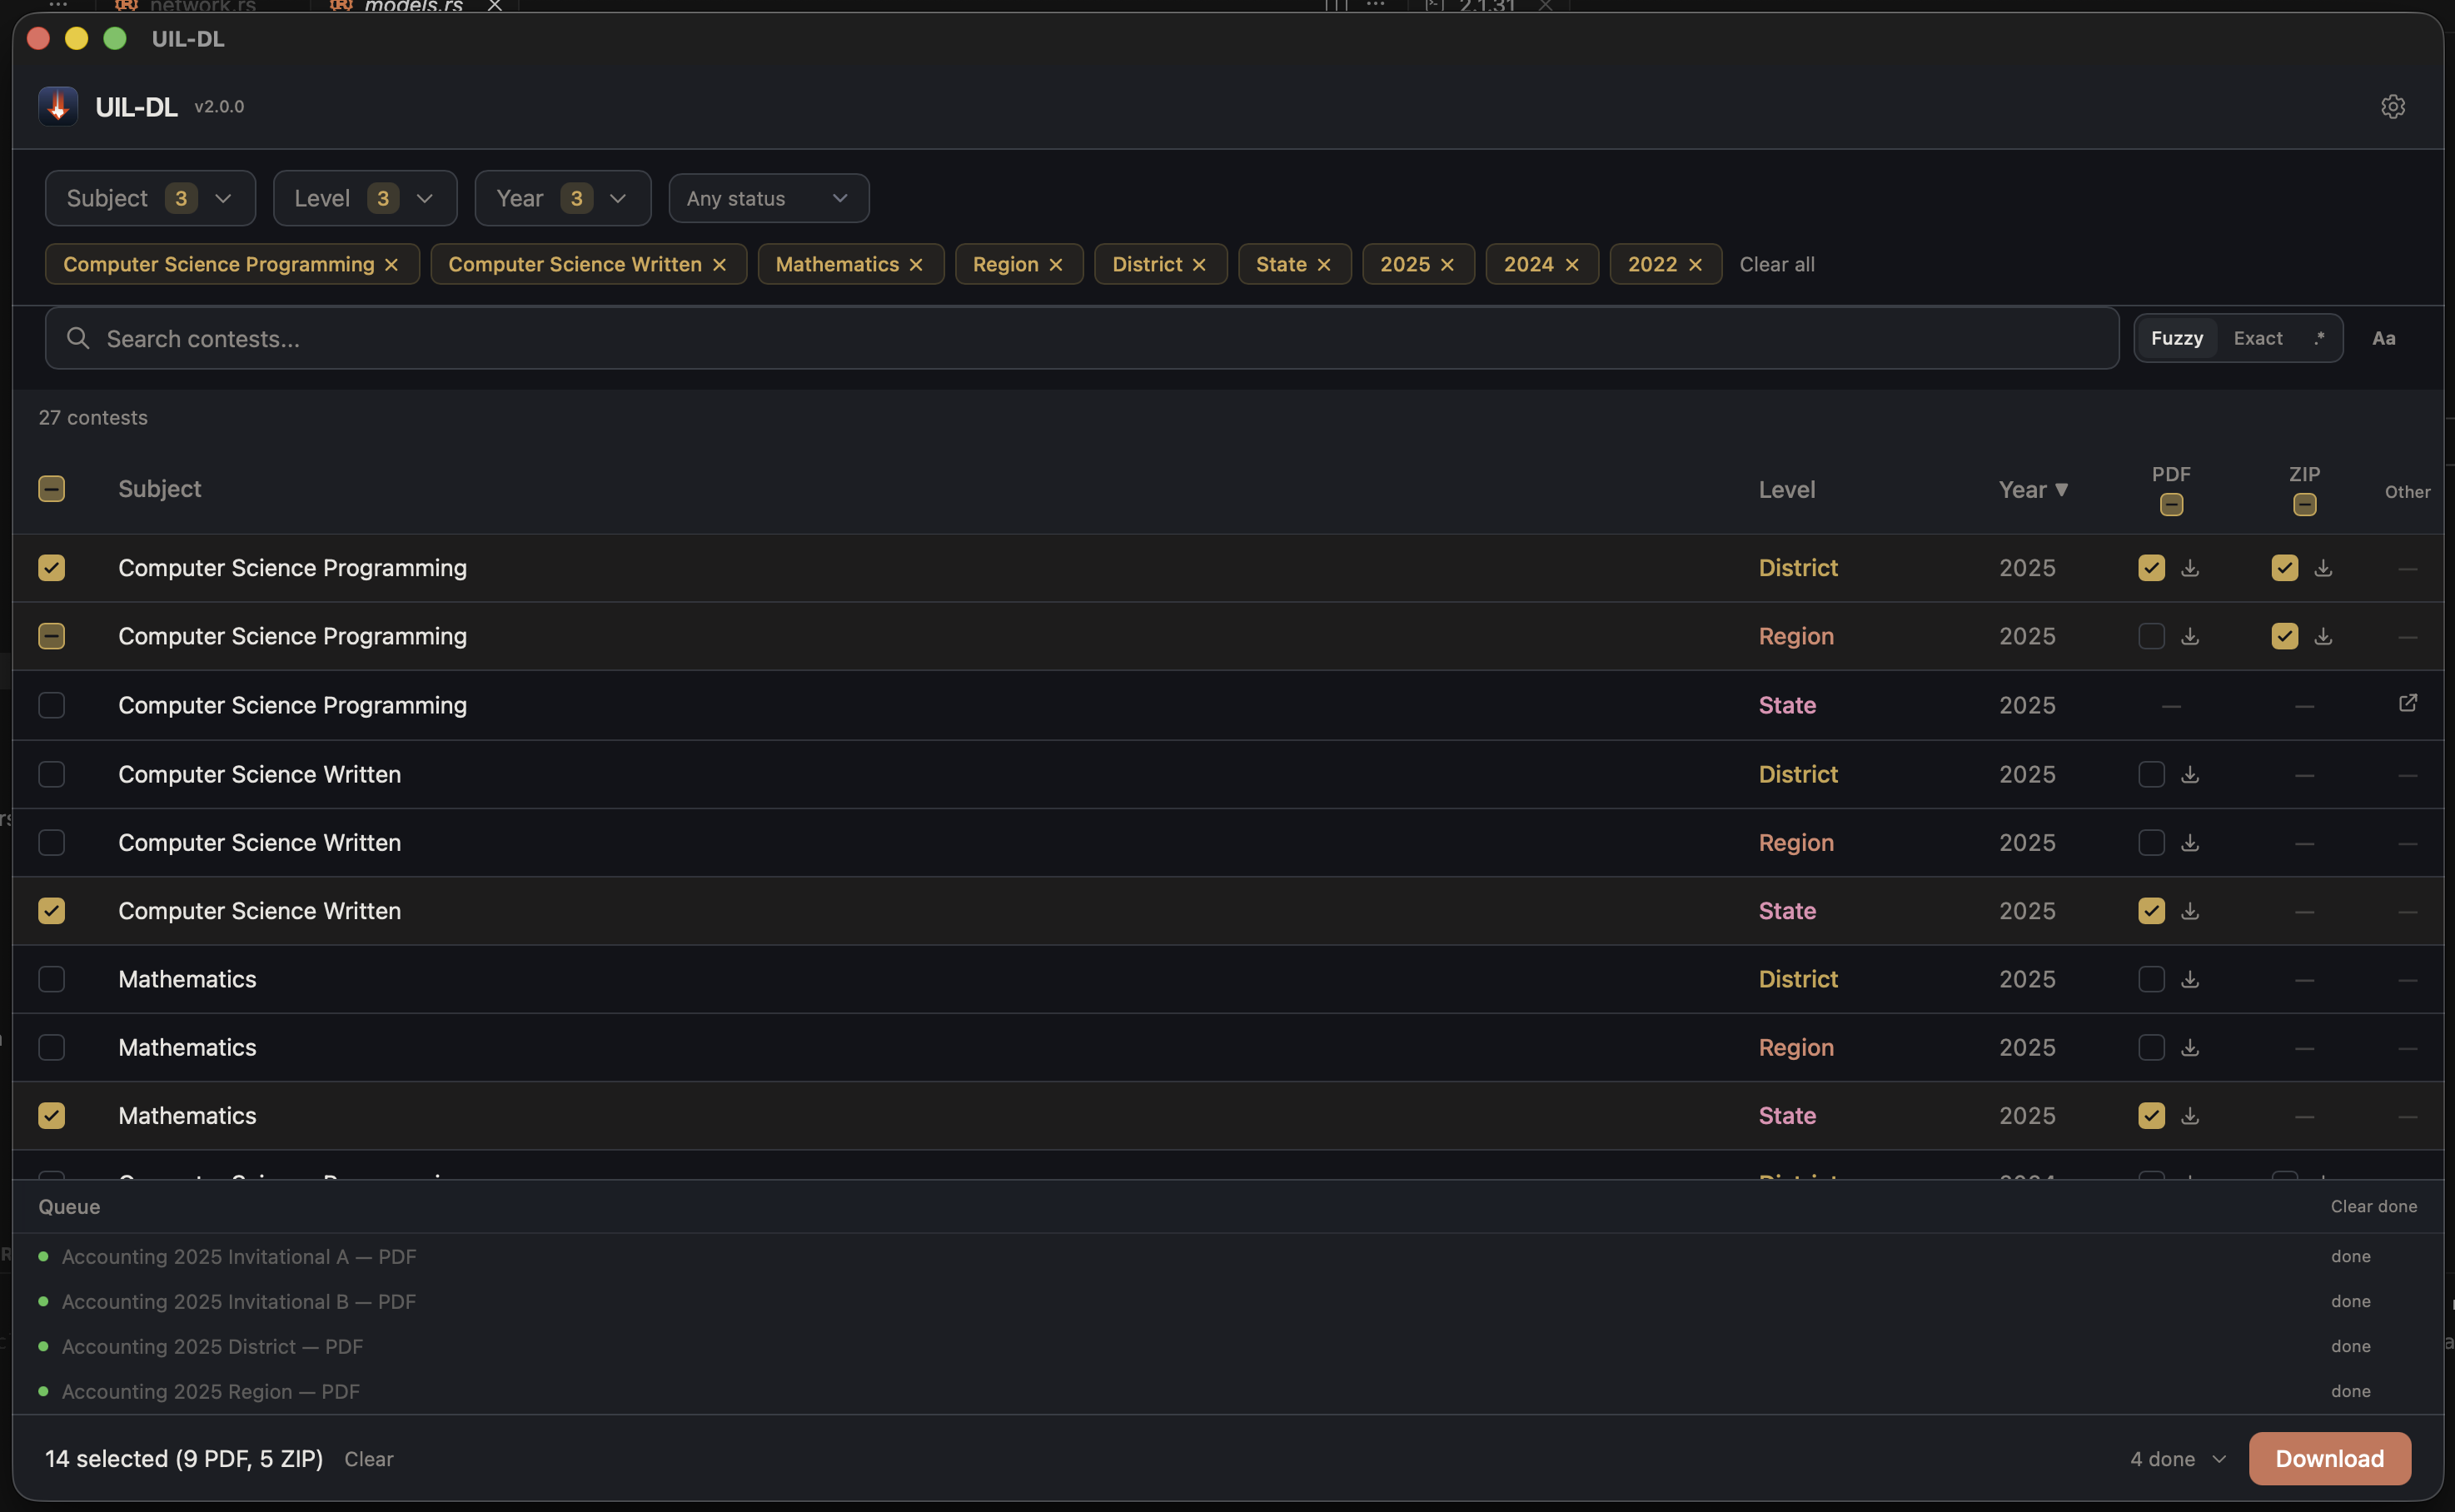2455x1512 pixels.
Task: Click the Clear all filters link
Action: click(x=1776, y=264)
